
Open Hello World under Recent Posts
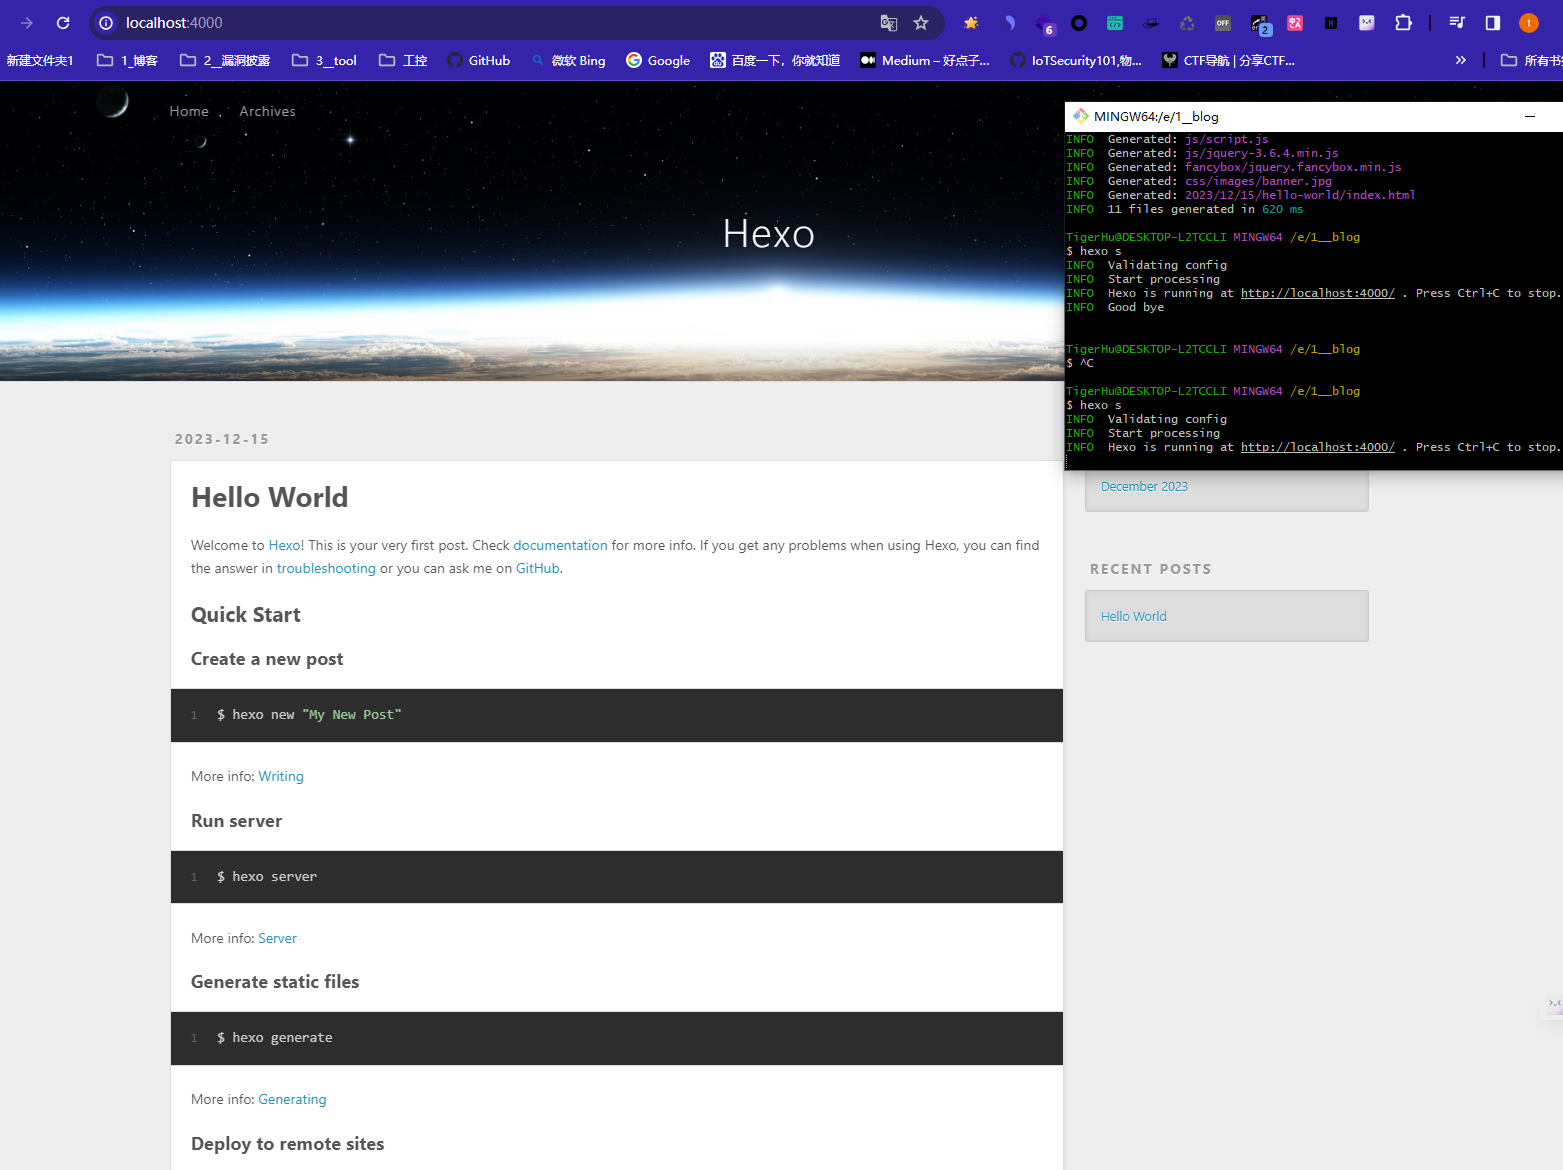coord(1133,616)
